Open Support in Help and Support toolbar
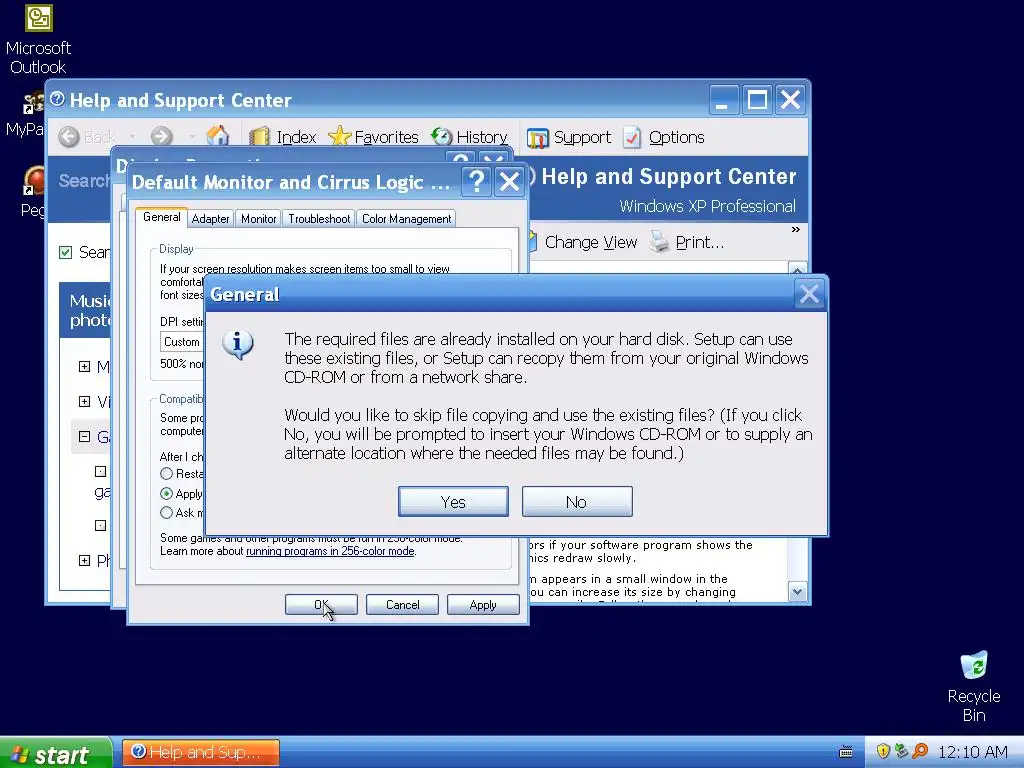Screen dimensions: 1024x768 pos(569,137)
